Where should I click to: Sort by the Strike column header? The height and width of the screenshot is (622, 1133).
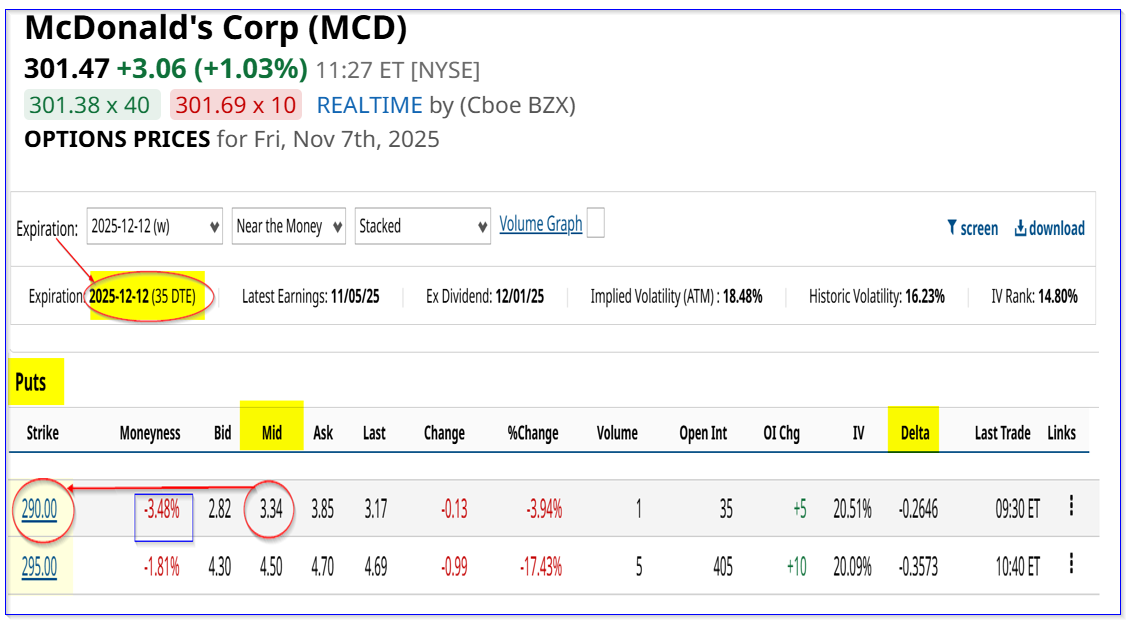42,433
